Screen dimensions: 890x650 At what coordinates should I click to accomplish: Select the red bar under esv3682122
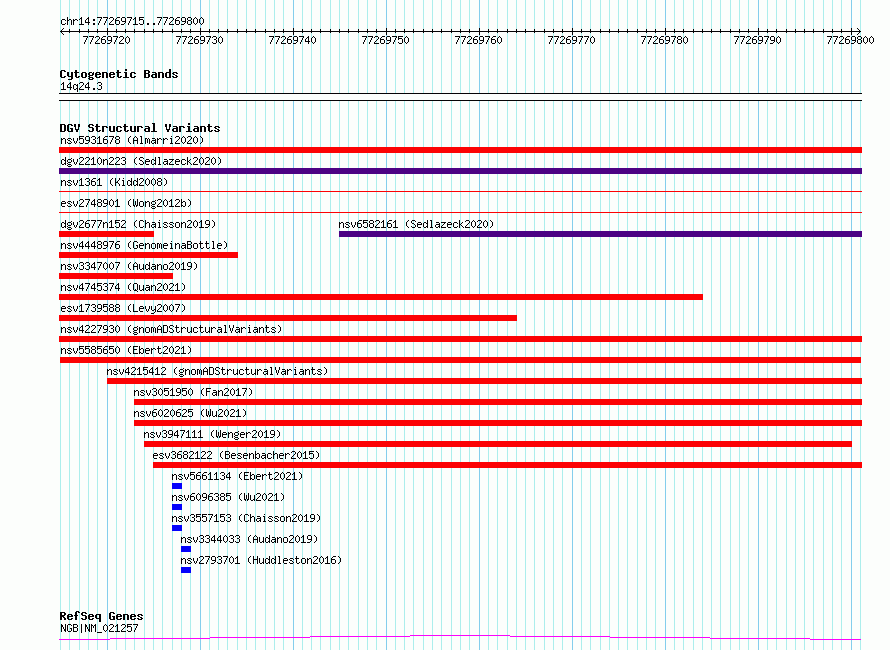(x=507, y=465)
